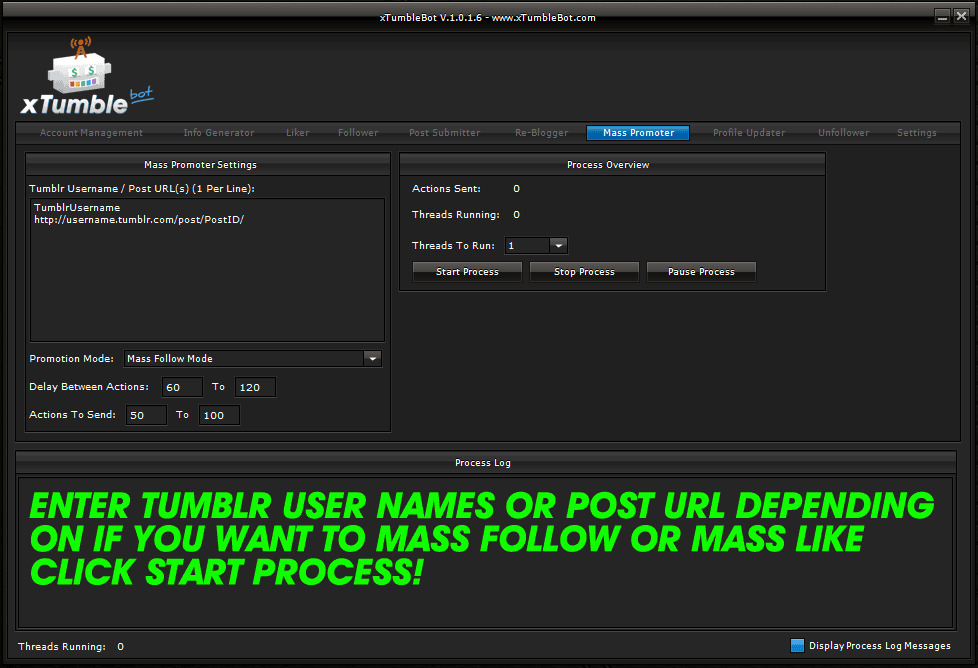
Task: Open the Threads To Run dropdown
Action: pyautogui.click(x=536, y=246)
